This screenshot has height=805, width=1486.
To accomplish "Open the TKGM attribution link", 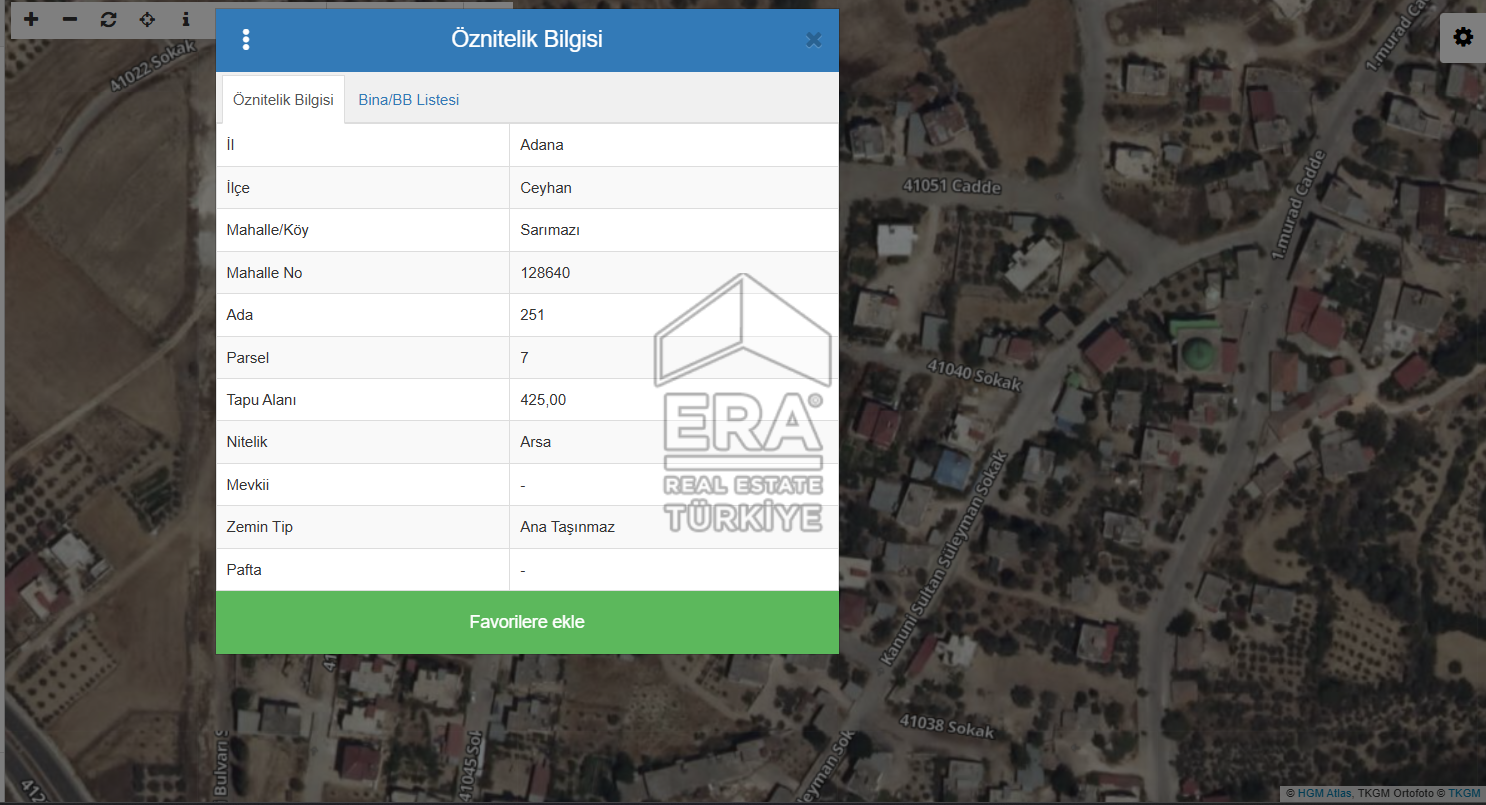I will click(1464, 793).
